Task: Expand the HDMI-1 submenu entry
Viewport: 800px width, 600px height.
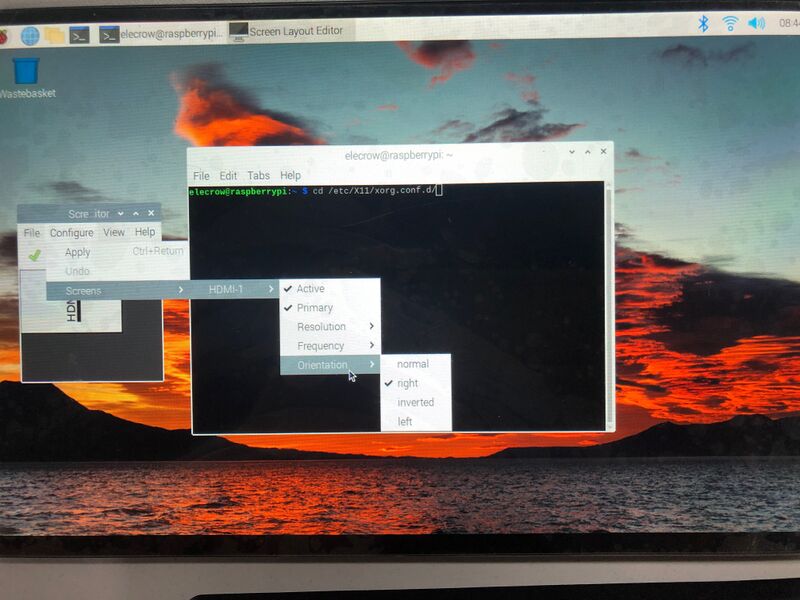Action: tap(228, 290)
